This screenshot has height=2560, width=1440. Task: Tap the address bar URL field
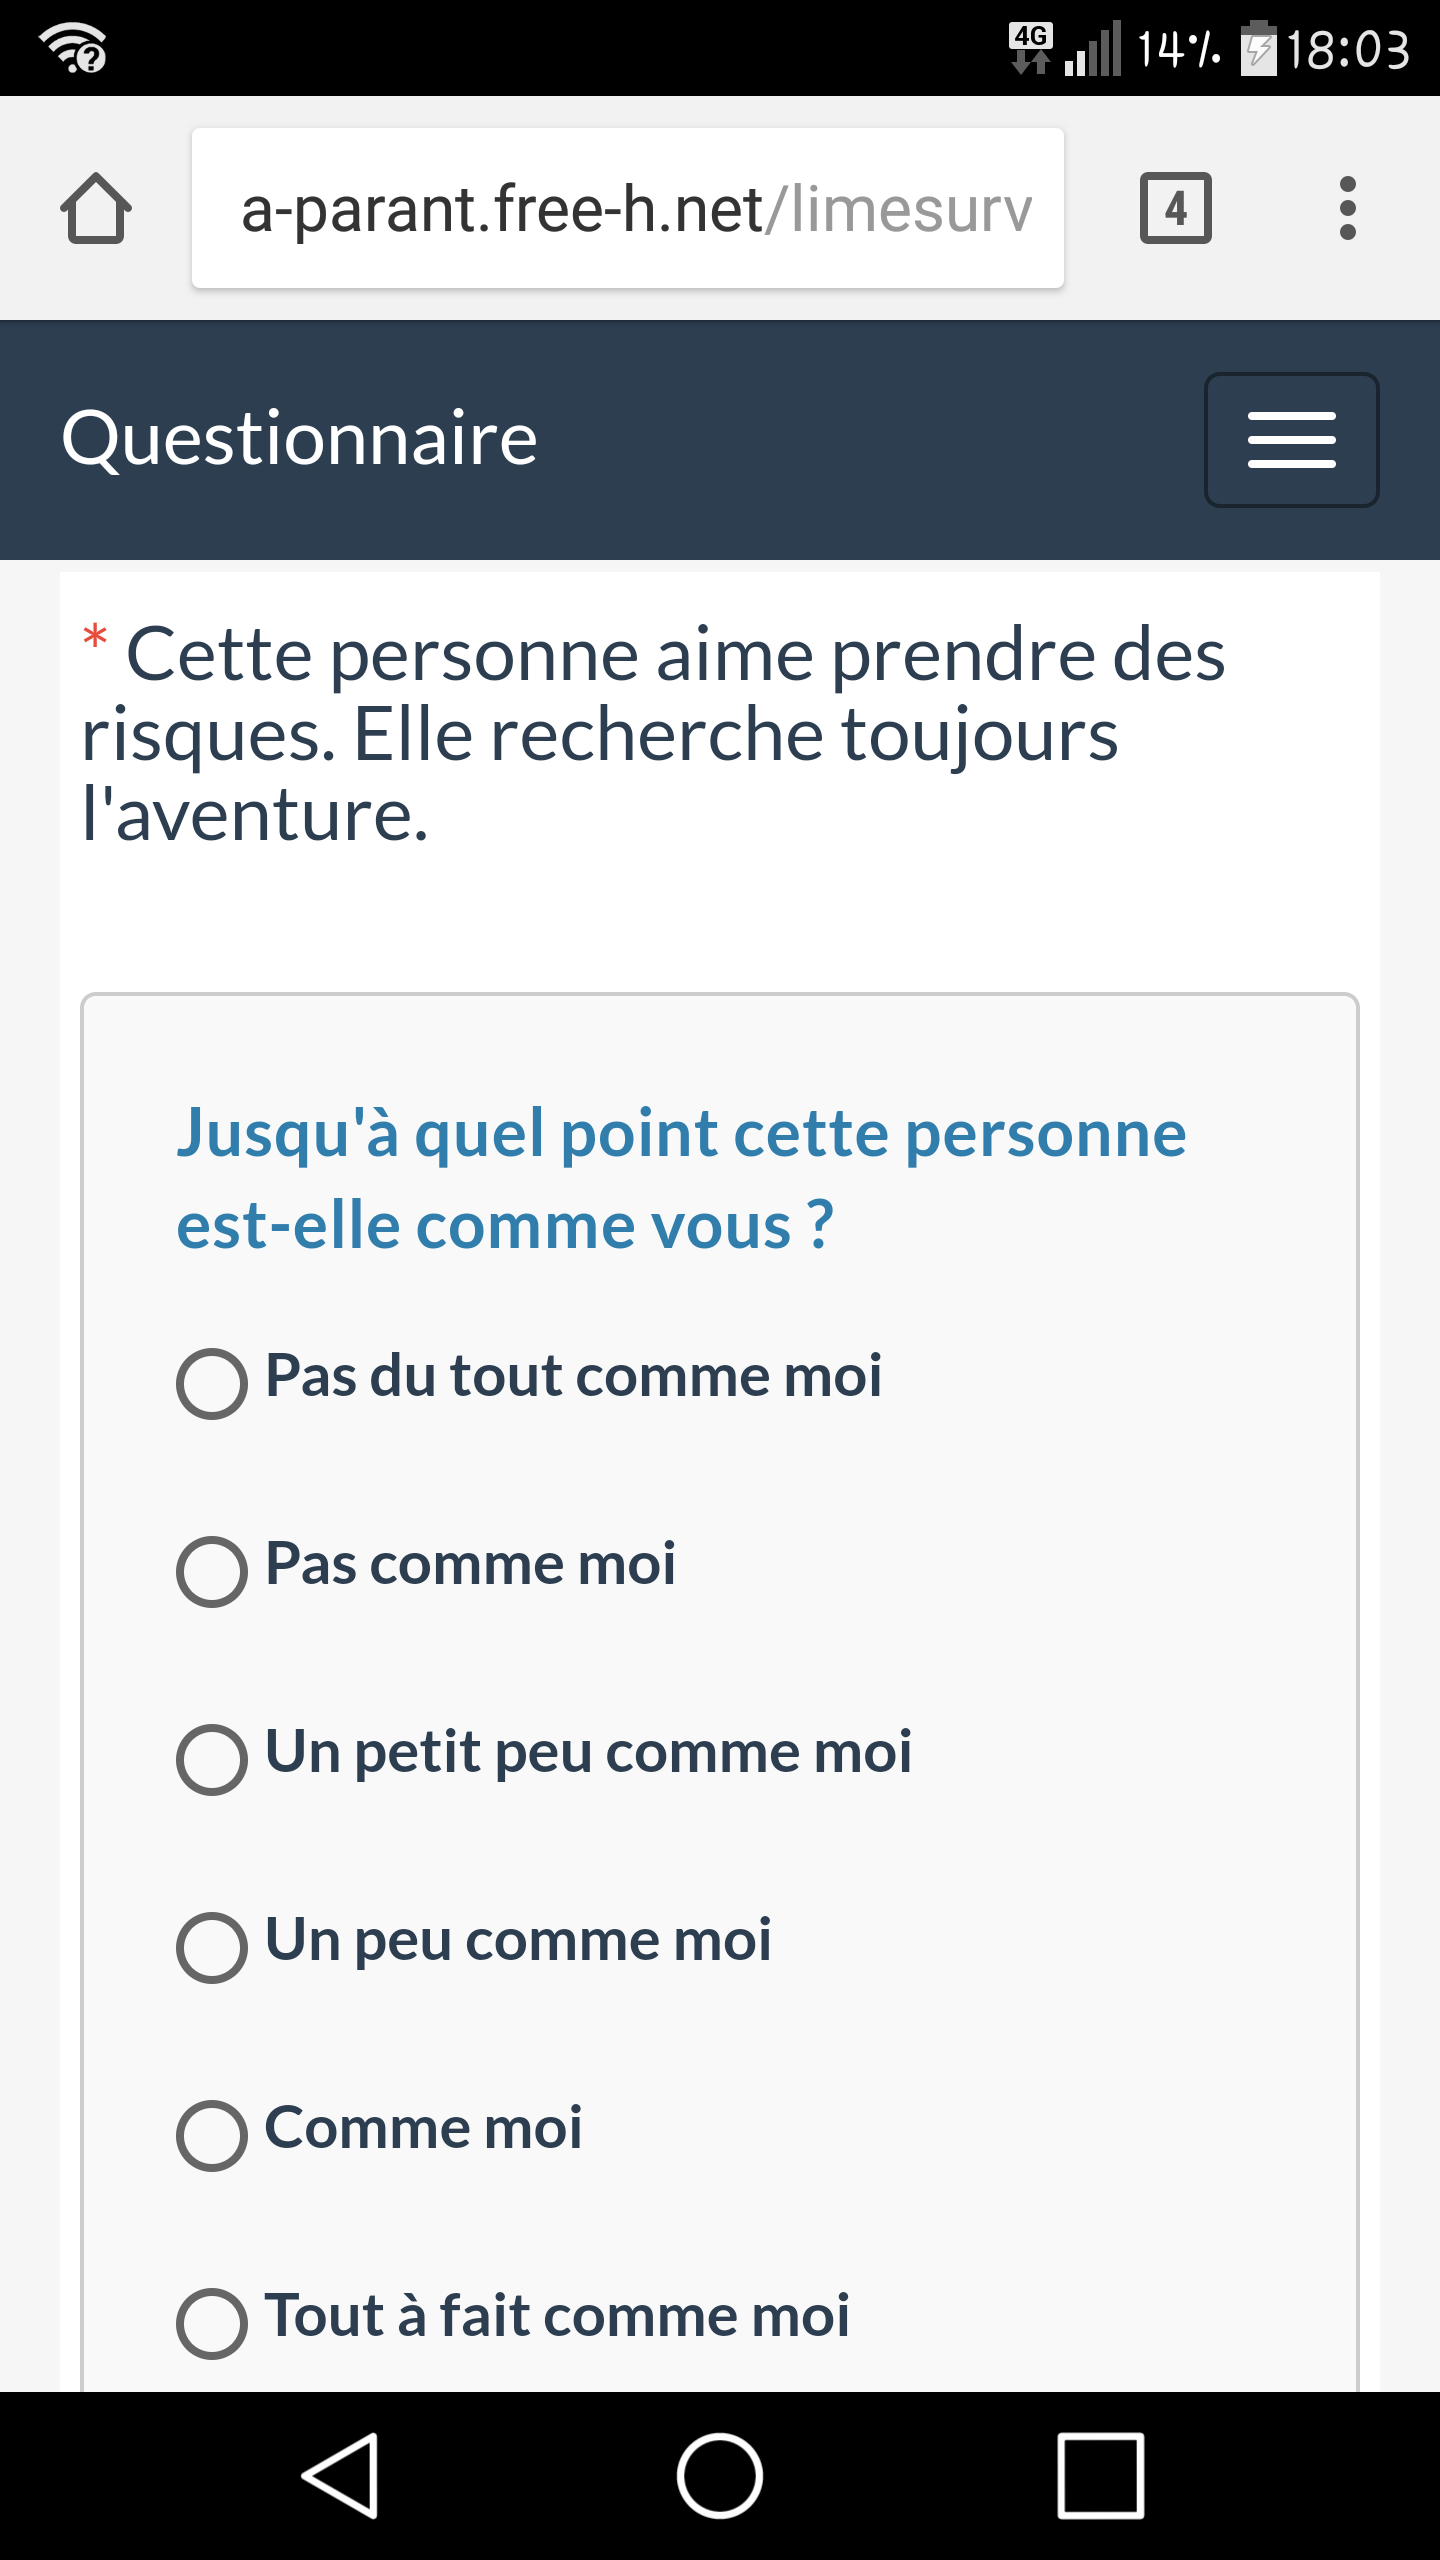point(628,208)
